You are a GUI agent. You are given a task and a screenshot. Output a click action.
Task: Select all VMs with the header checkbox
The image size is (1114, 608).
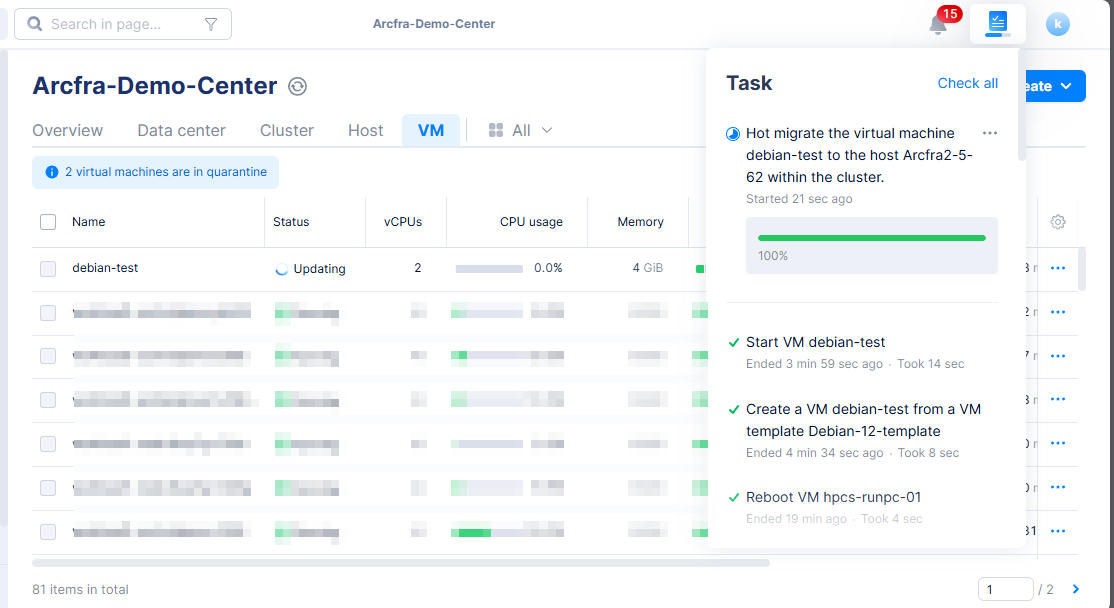pos(48,222)
